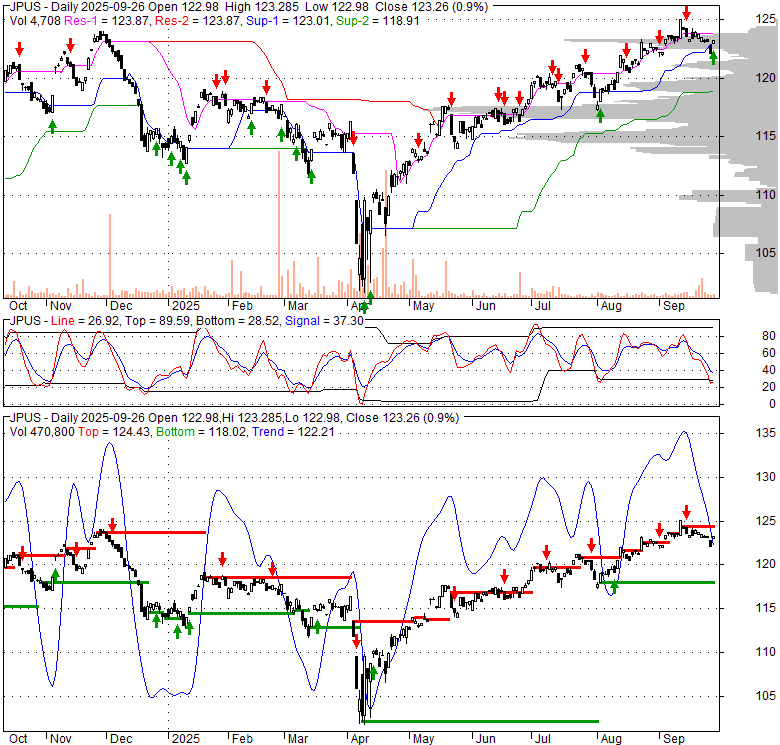The image size is (780, 745).
Task: Click the 'Vol 470,800' value in bottom chart
Action: (42, 432)
